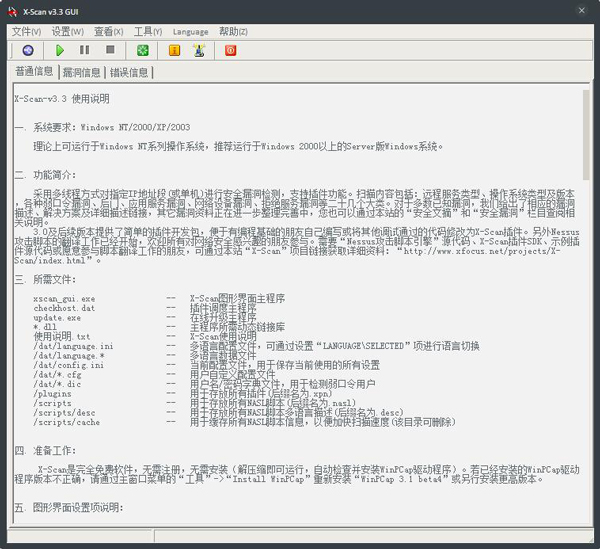The width and height of the screenshot is (600, 549).
Task: Open the 帮助 menu
Action: point(233,32)
